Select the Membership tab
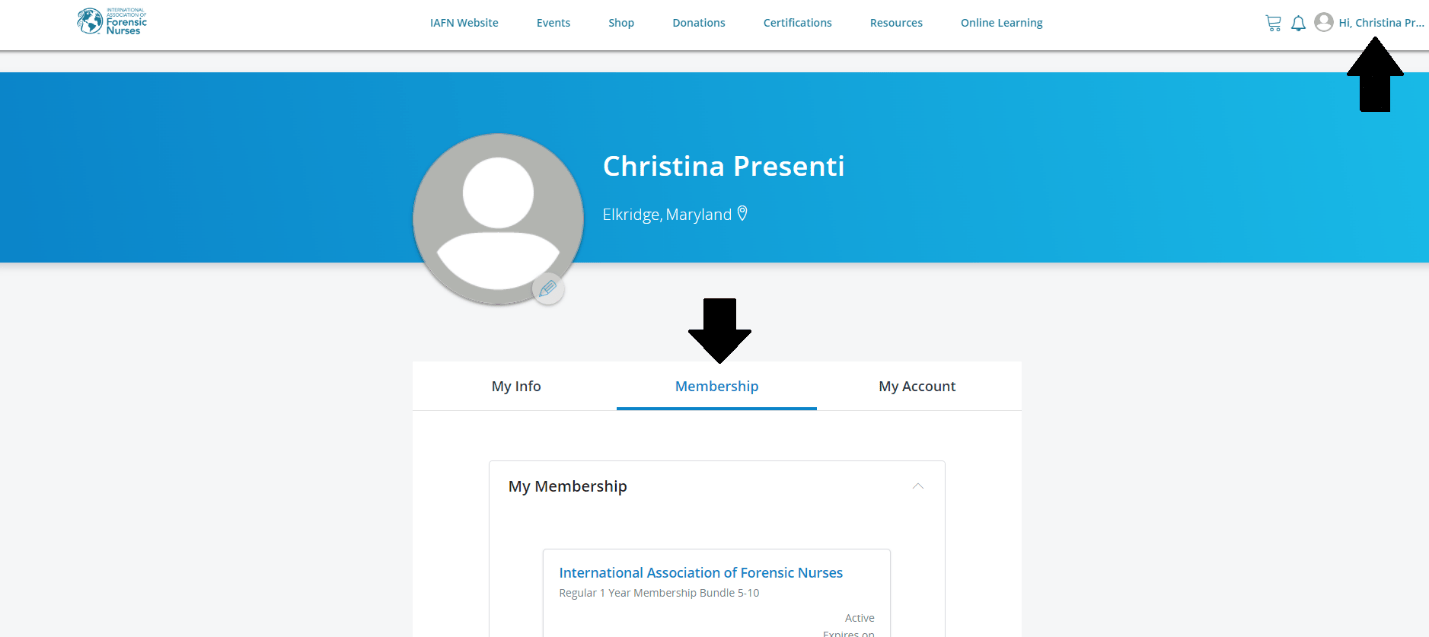 tap(717, 386)
